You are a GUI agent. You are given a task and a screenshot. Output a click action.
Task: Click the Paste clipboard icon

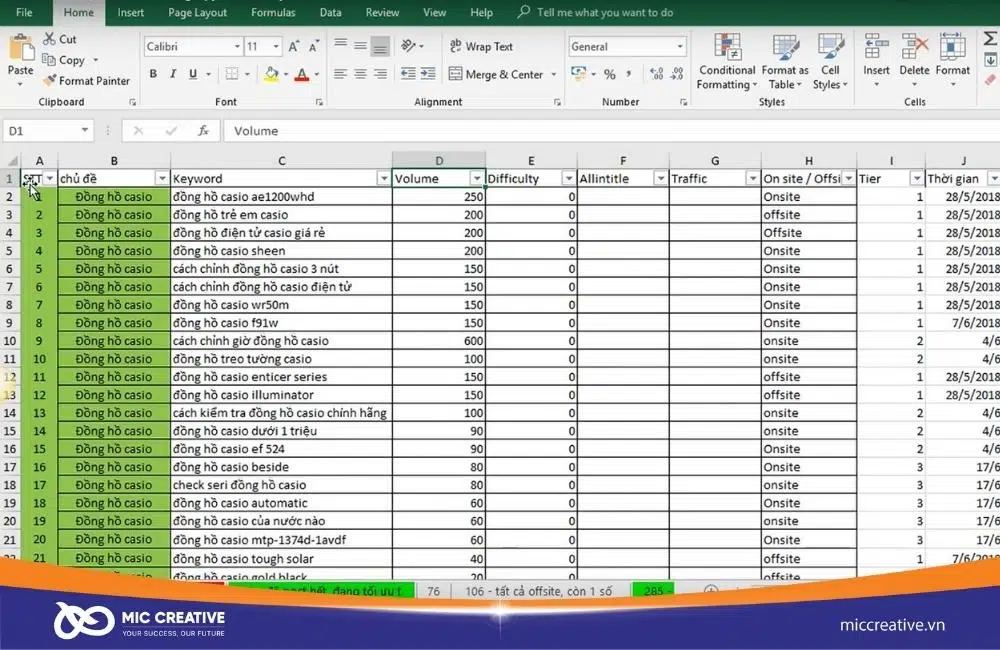click(x=20, y=48)
